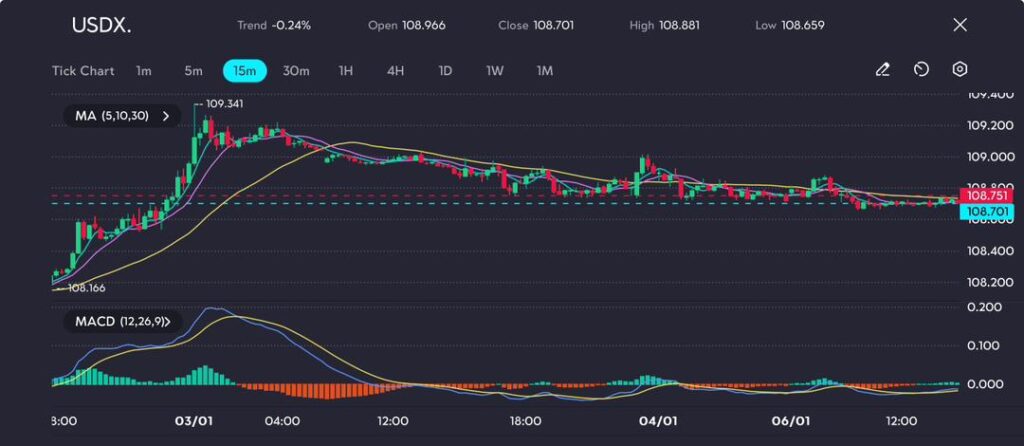Switch to the 1D daily timeframe
1024x446 pixels.
click(445, 71)
